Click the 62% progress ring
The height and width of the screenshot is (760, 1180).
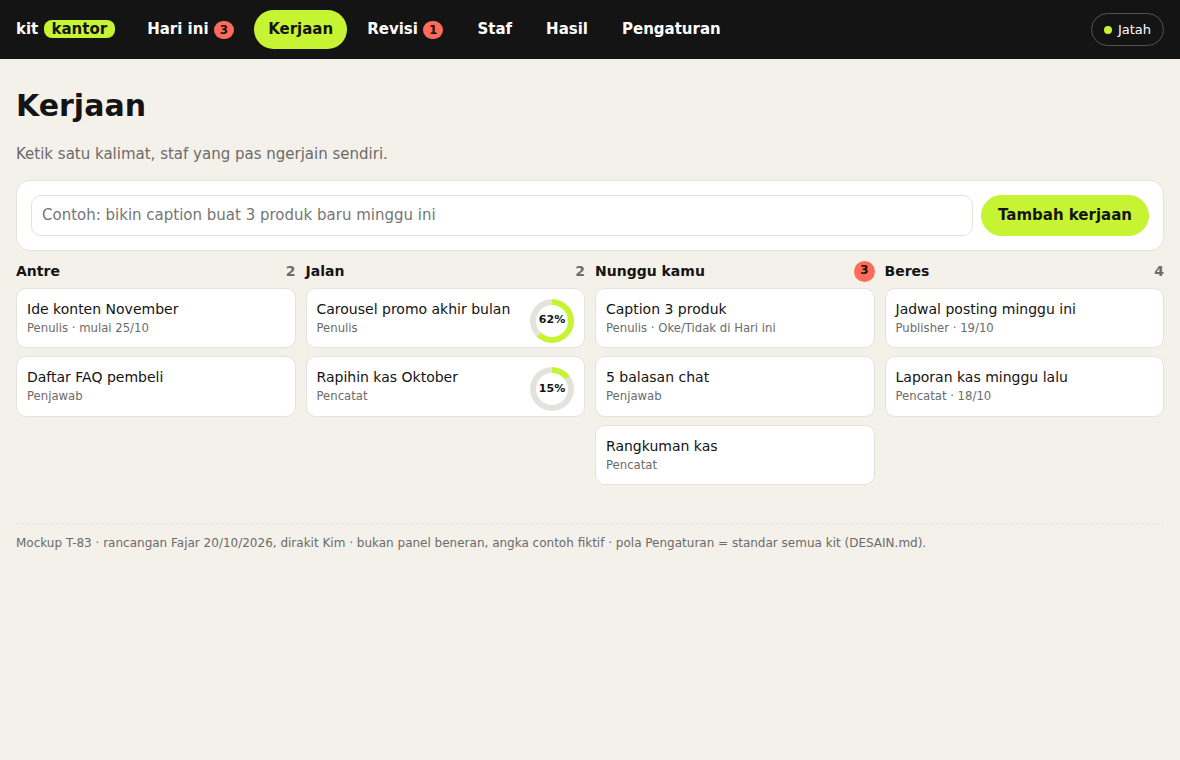552,321
